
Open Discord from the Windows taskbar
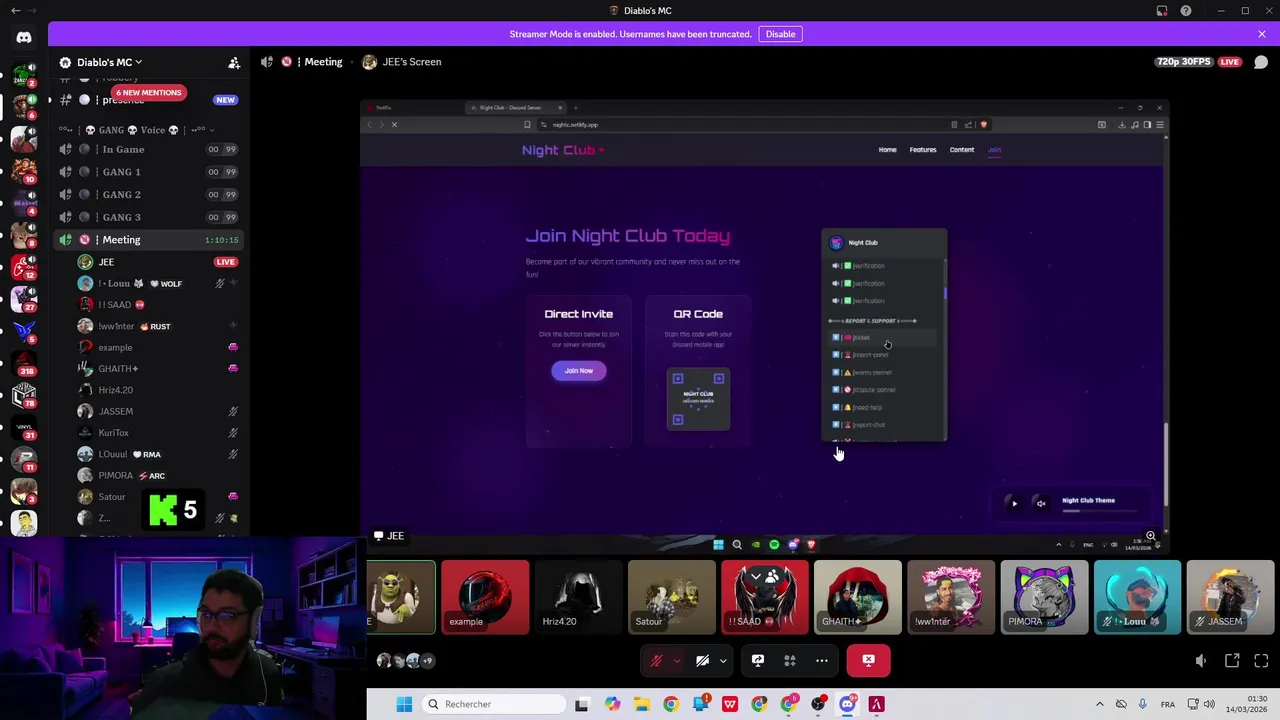(x=847, y=704)
